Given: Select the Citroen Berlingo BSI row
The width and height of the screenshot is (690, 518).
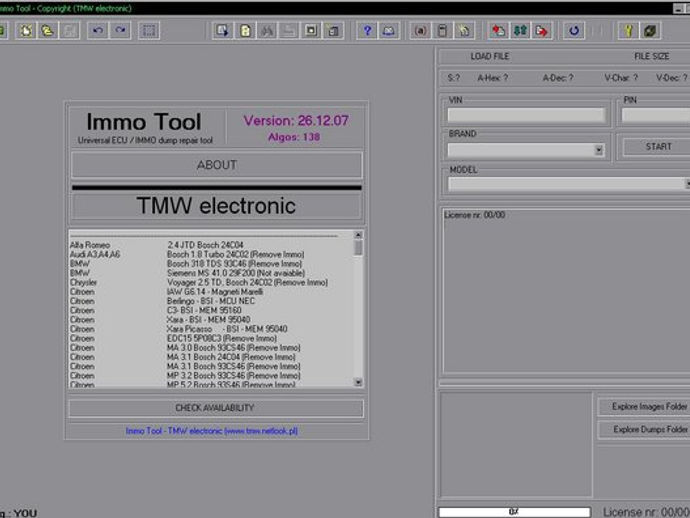Looking at the screenshot, I should (211, 301).
